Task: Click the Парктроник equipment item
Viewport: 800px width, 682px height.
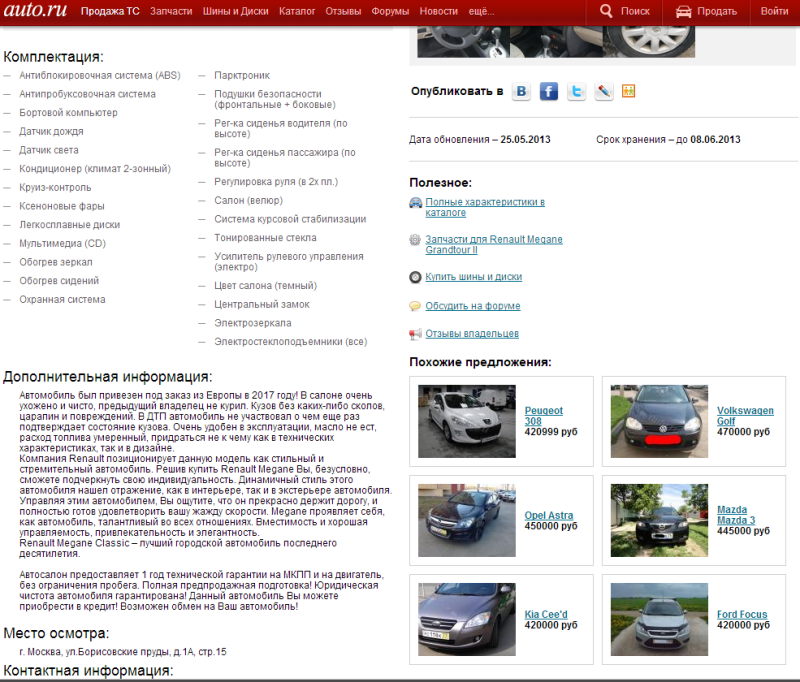Action: 242,75
